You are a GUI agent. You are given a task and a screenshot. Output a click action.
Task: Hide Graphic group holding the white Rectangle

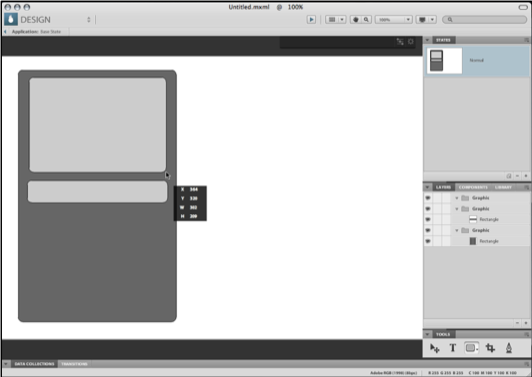coord(428,209)
